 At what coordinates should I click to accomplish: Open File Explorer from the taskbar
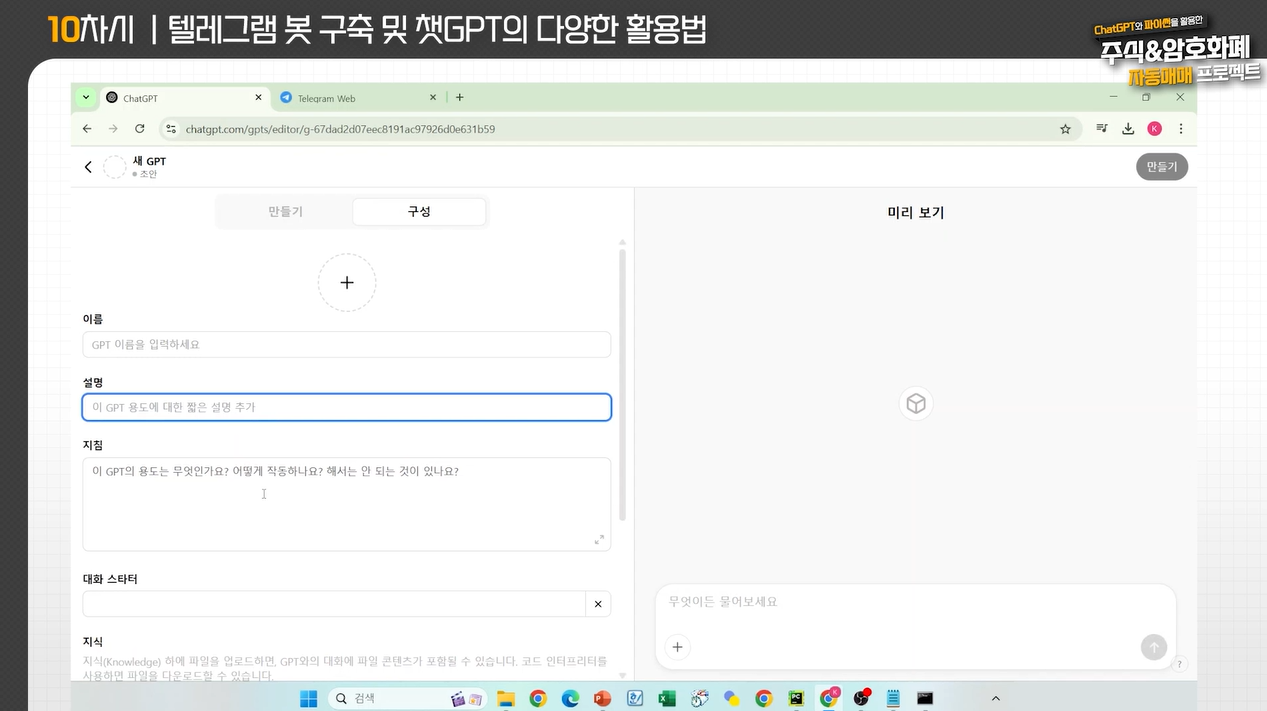pos(505,698)
